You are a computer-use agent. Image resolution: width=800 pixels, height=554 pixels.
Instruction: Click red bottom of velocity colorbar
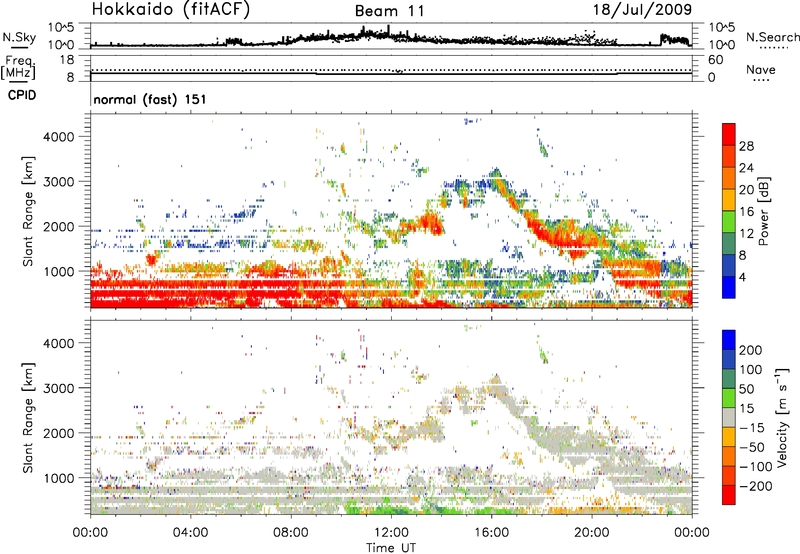(729, 495)
